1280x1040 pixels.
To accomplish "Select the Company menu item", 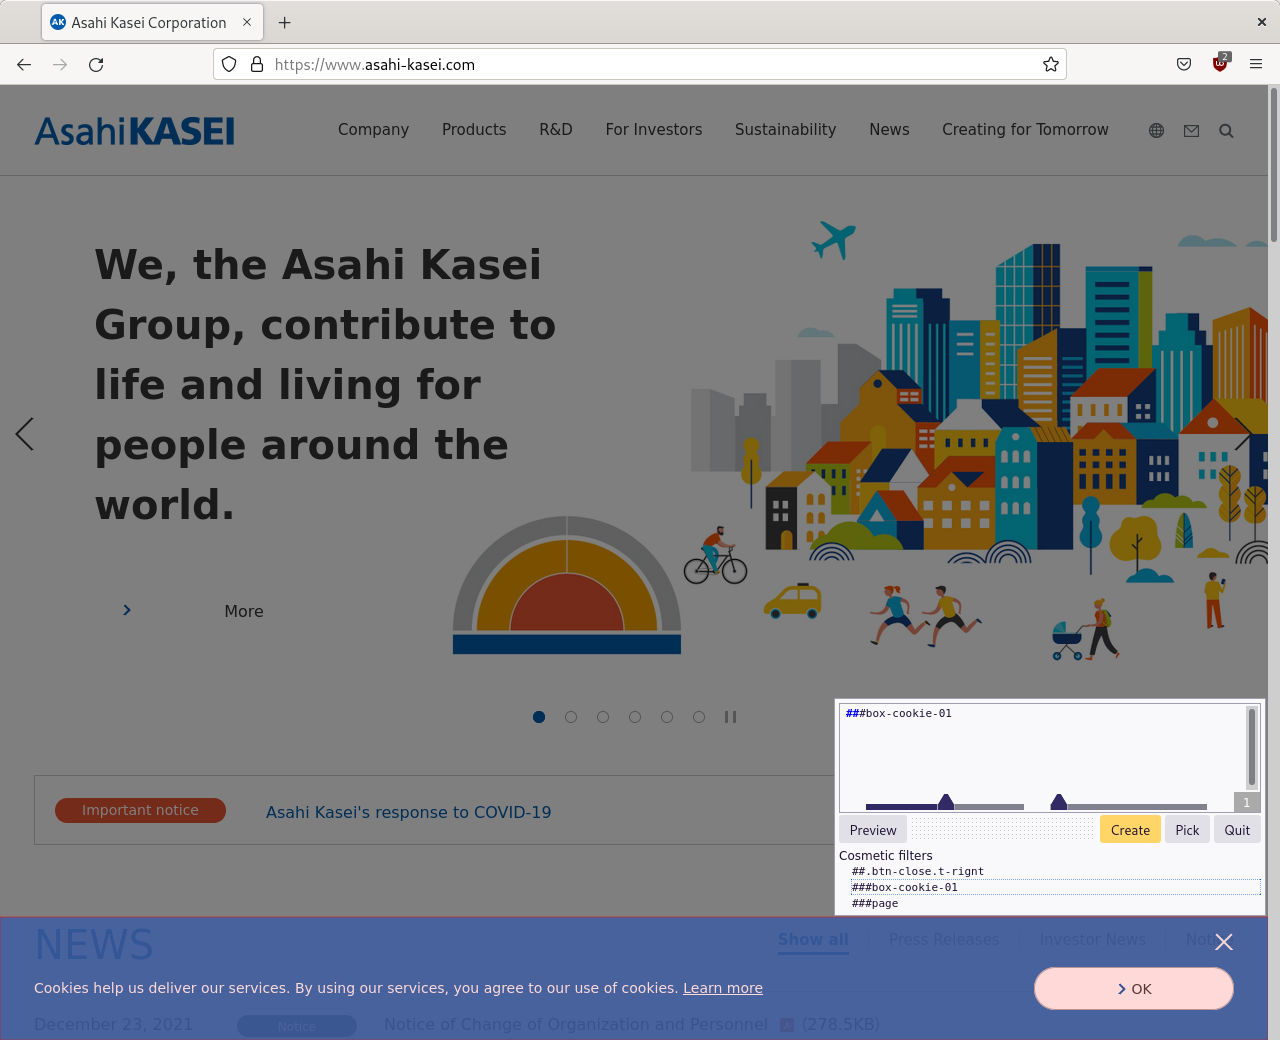I will (x=373, y=130).
